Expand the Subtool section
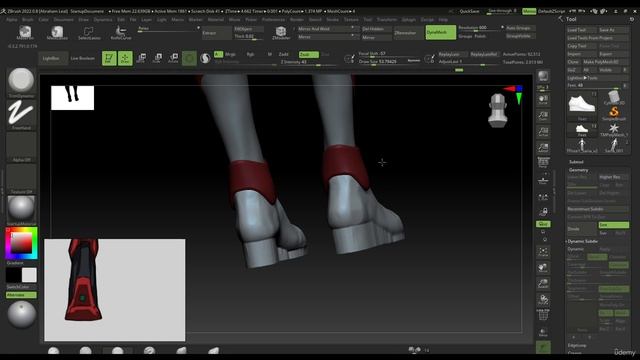Viewport: 640px width, 360px height. [x=576, y=162]
